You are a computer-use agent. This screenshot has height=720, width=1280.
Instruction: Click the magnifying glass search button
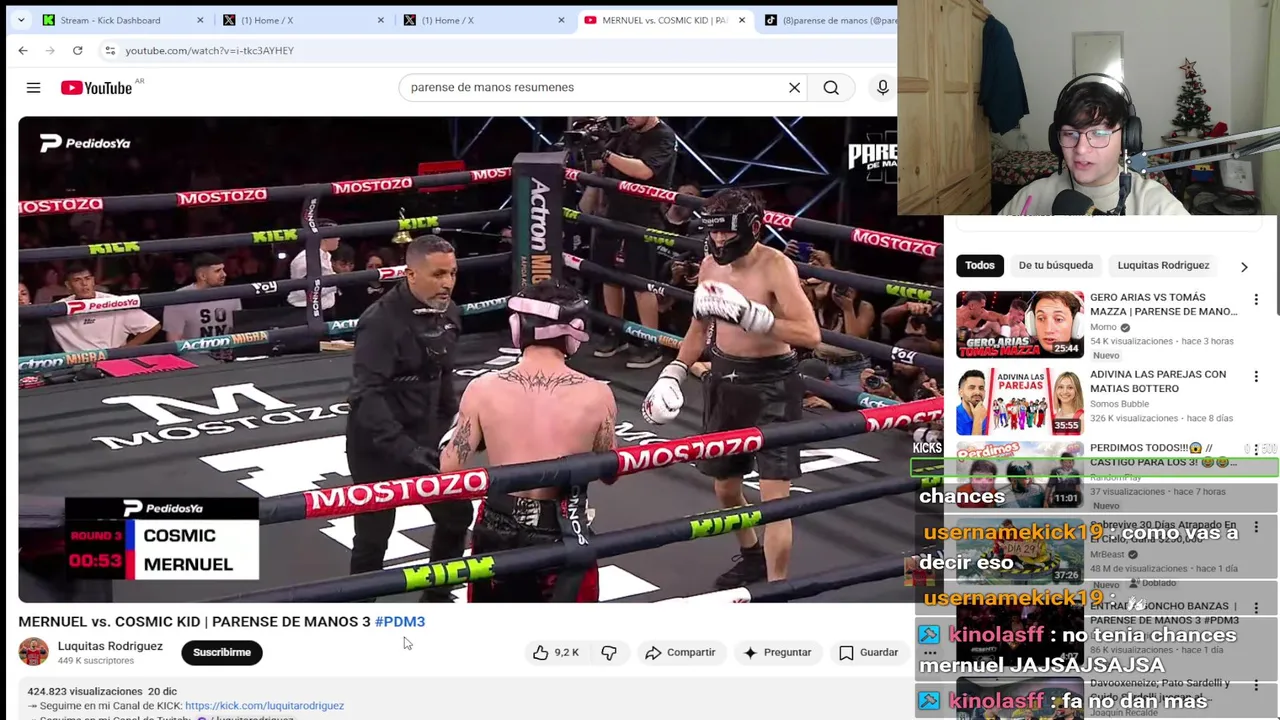pos(831,87)
